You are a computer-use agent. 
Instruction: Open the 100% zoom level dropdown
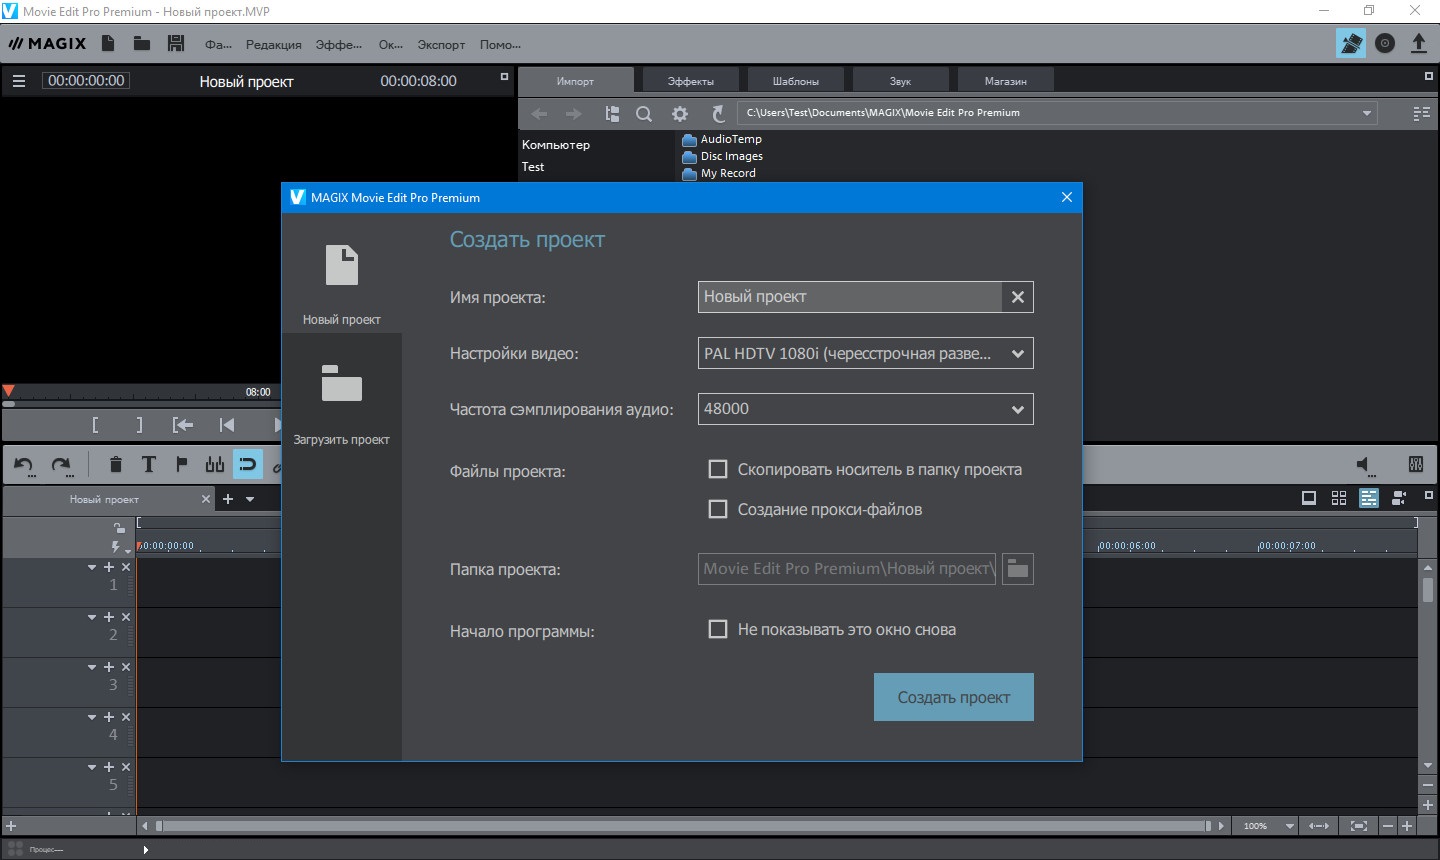coord(1290,826)
